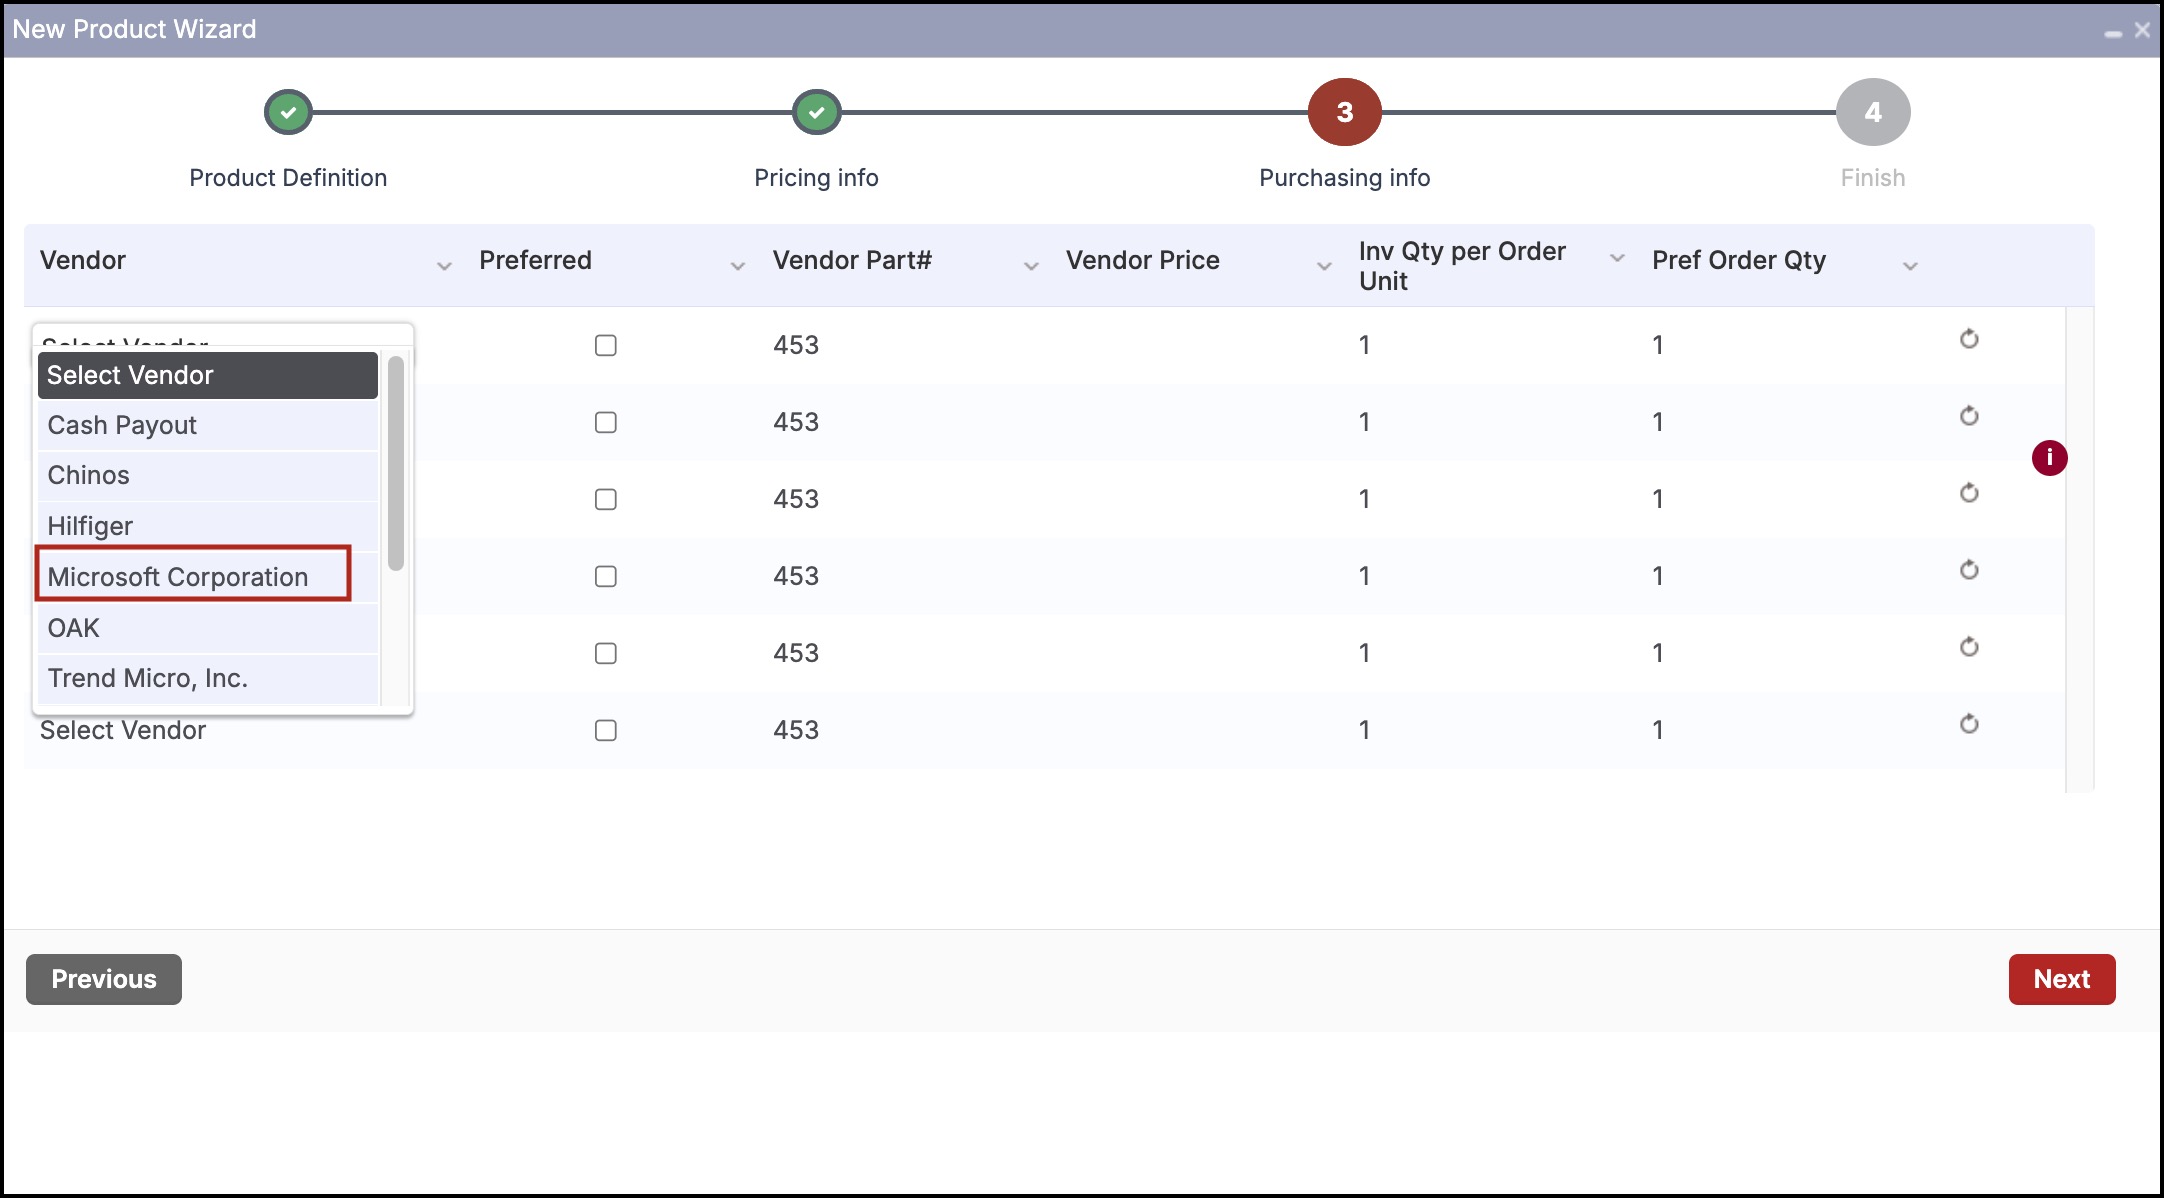Open Preferred column menu chevron
The width and height of the screenshot is (2164, 1198).
pos(737,266)
